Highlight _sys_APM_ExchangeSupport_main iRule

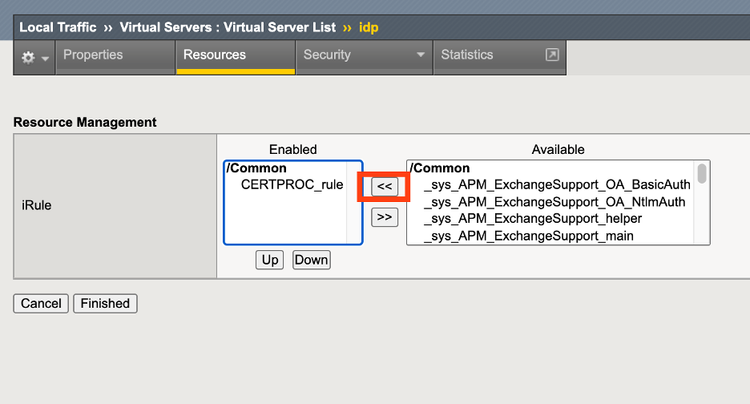(x=526, y=235)
